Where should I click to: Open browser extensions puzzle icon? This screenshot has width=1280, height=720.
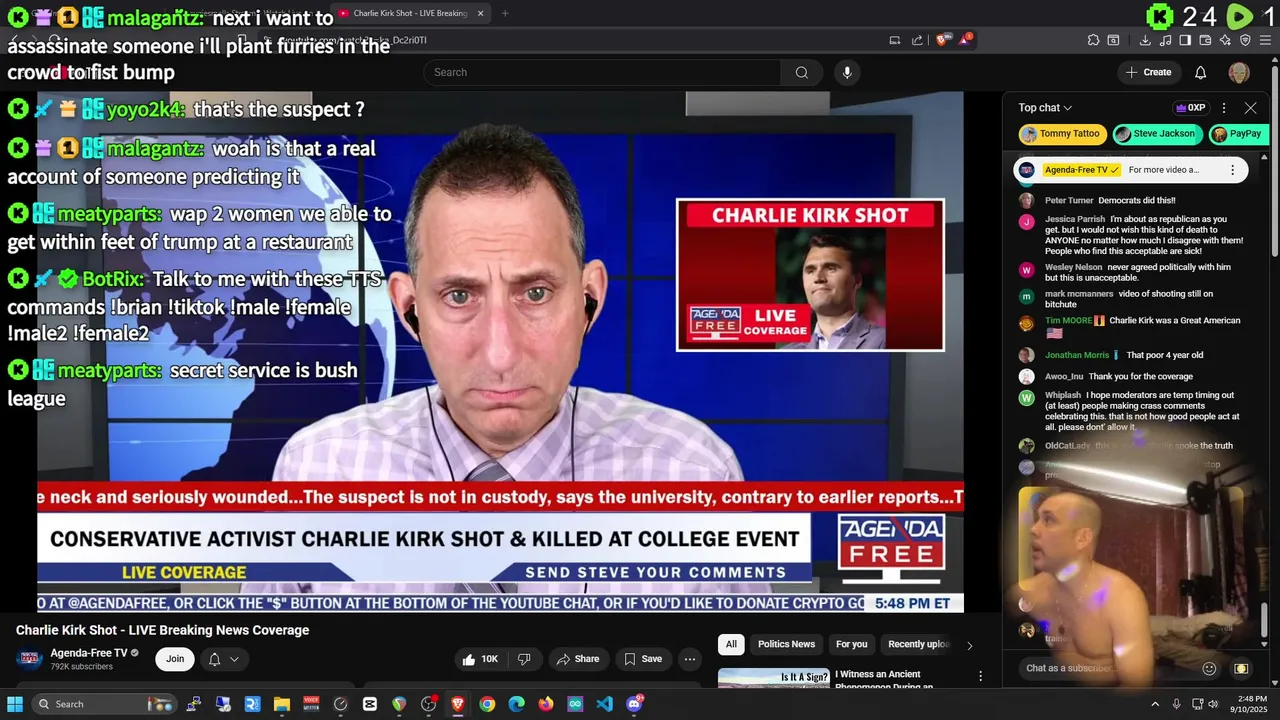[x=1093, y=40]
